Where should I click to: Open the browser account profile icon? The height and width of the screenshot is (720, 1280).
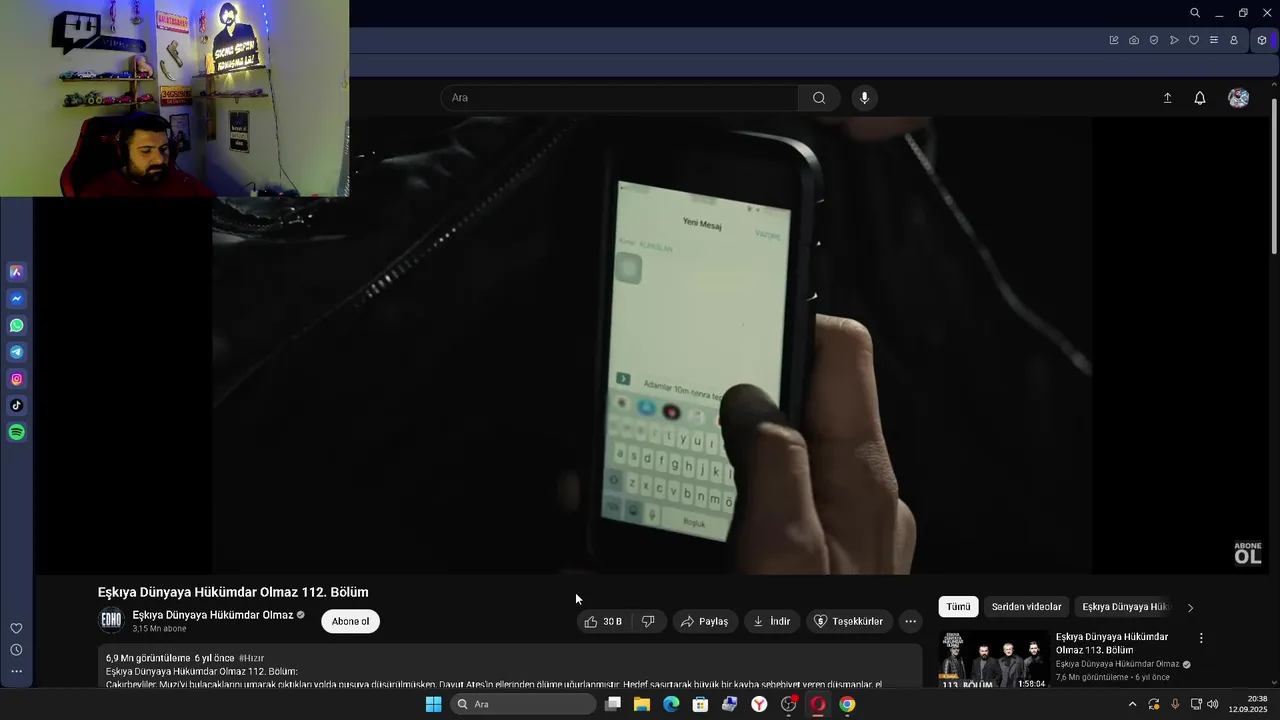1234,40
